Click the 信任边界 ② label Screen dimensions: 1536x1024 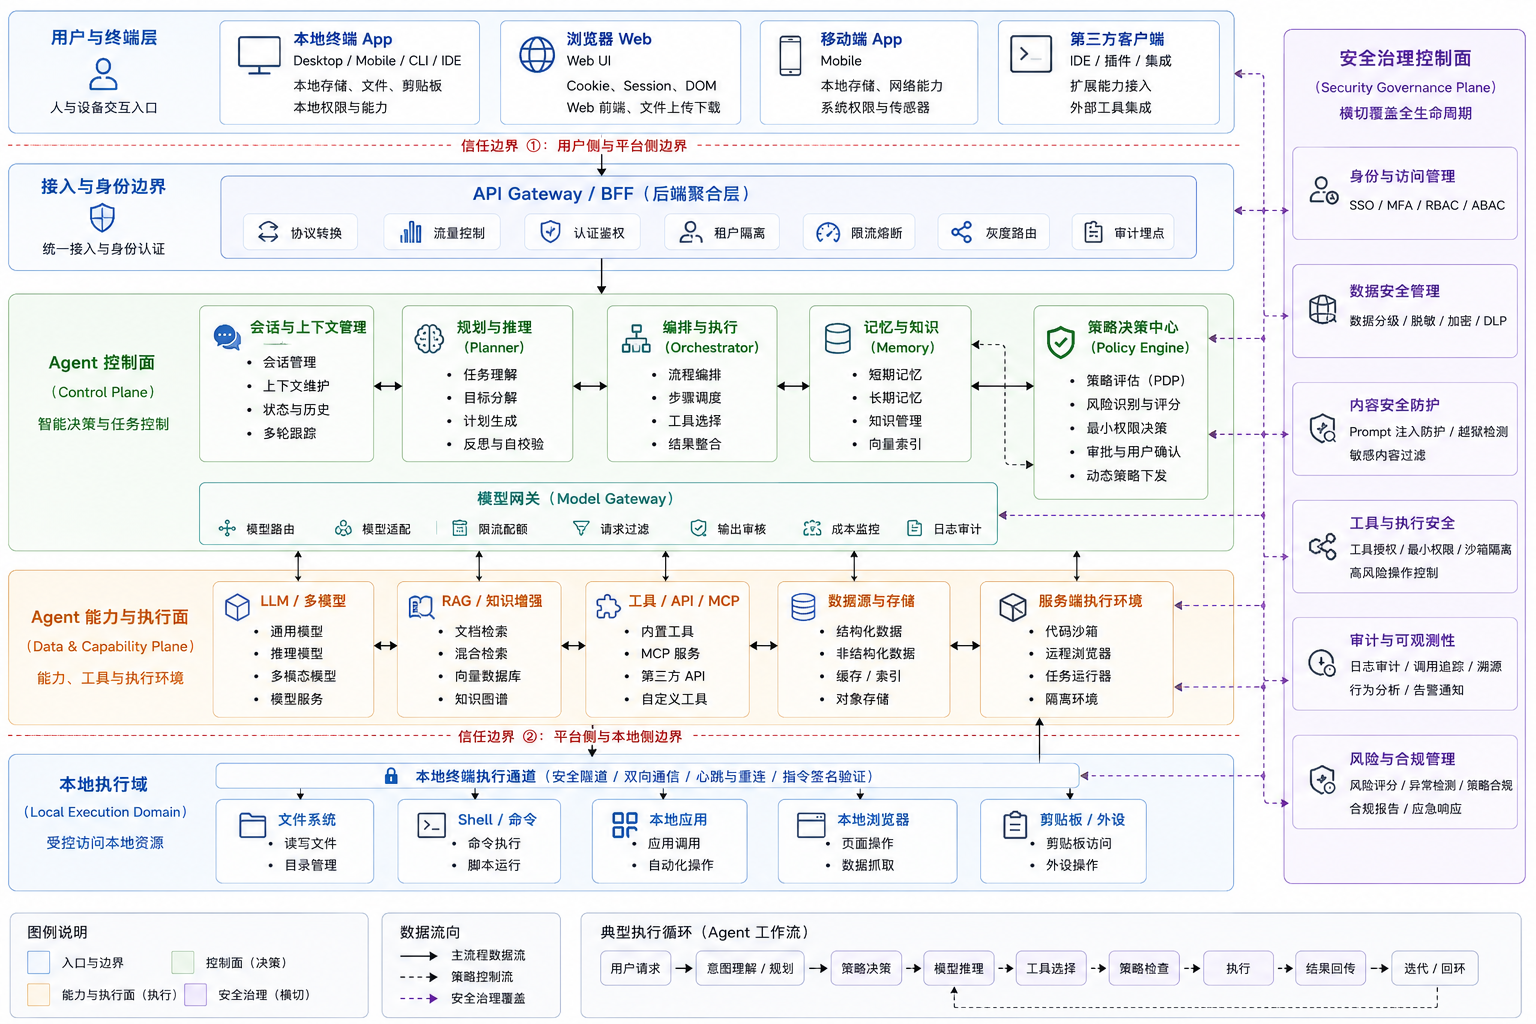tap(570, 736)
